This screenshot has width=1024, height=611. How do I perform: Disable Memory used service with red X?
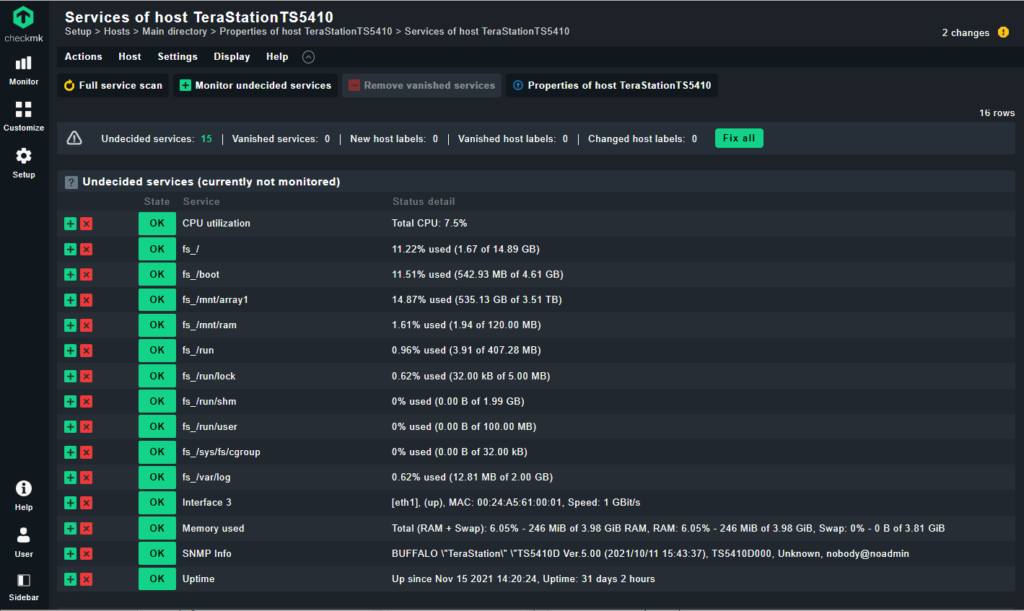click(x=86, y=528)
